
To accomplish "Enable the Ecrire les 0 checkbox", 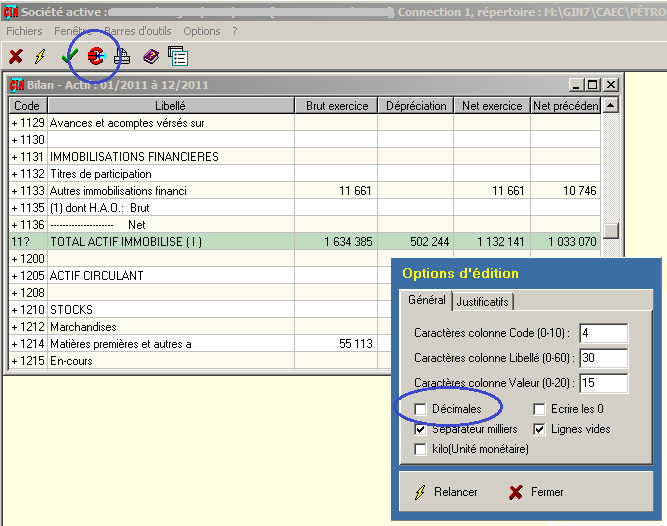I will pos(539,409).
